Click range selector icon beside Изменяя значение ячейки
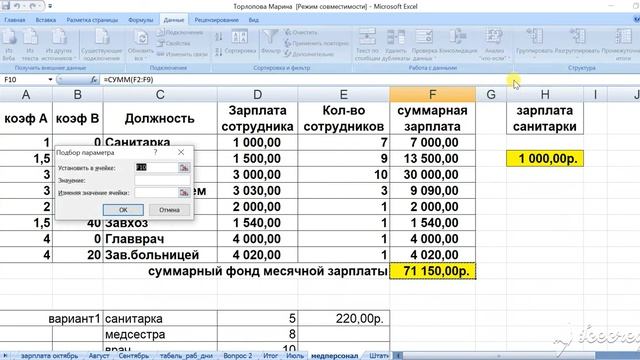The image size is (640, 360). click(x=184, y=192)
